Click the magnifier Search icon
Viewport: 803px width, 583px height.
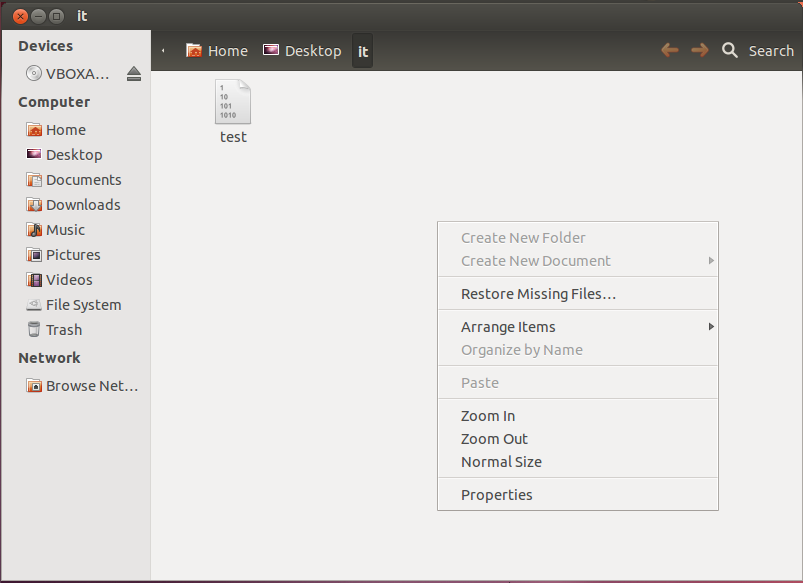click(730, 50)
